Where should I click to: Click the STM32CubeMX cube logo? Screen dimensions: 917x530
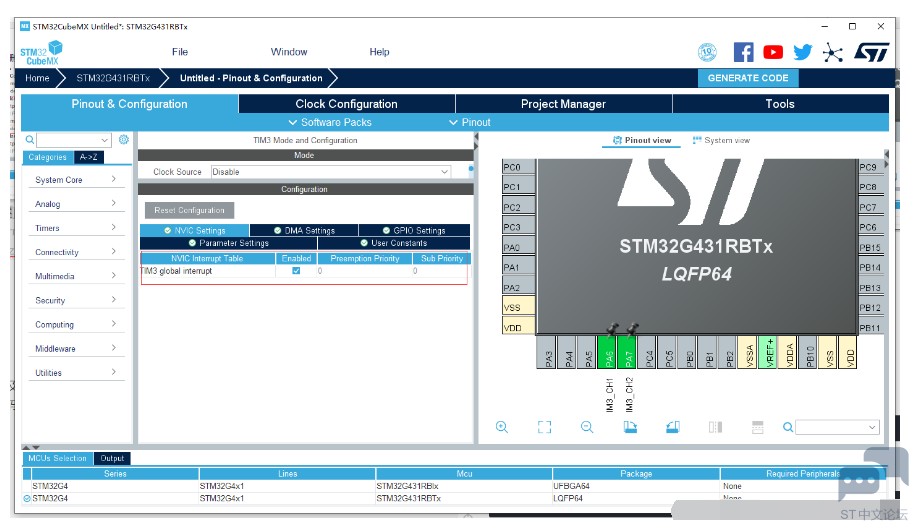[x=41, y=53]
